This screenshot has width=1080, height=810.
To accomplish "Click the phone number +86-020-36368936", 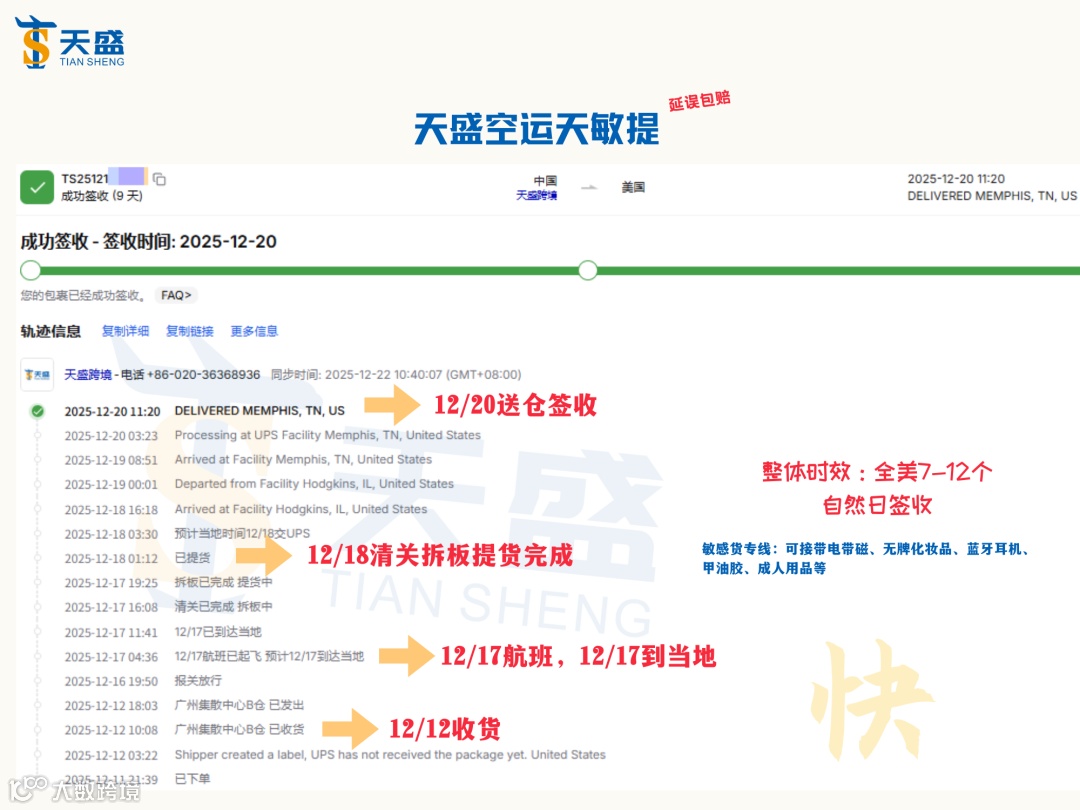I will (x=203, y=375).
